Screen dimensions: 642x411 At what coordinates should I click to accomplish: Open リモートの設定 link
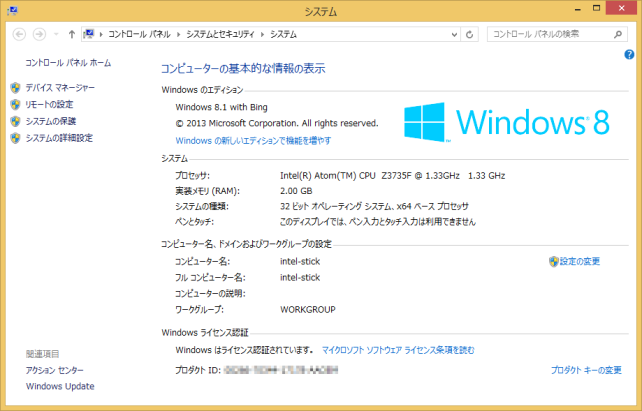point(49,104)
